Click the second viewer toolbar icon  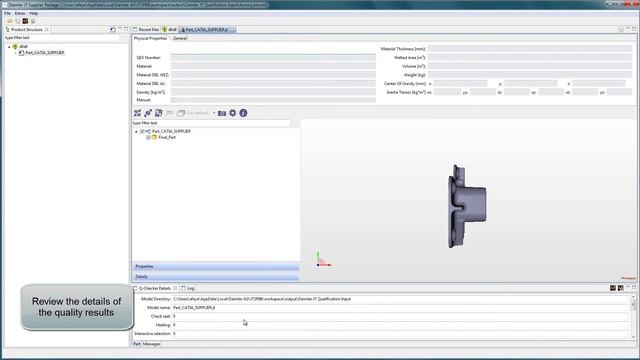coord(148,113)
